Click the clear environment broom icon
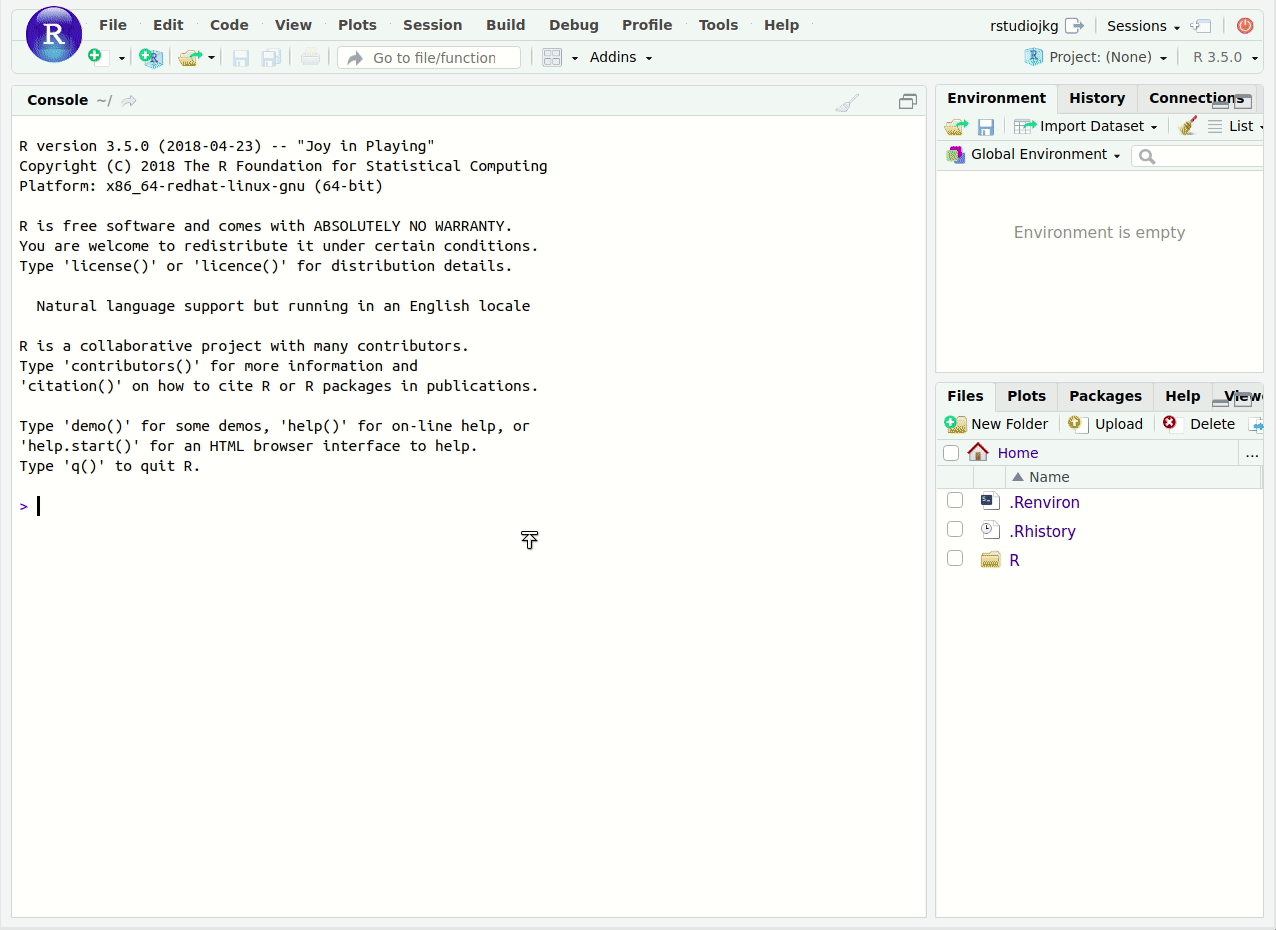 1188,126
